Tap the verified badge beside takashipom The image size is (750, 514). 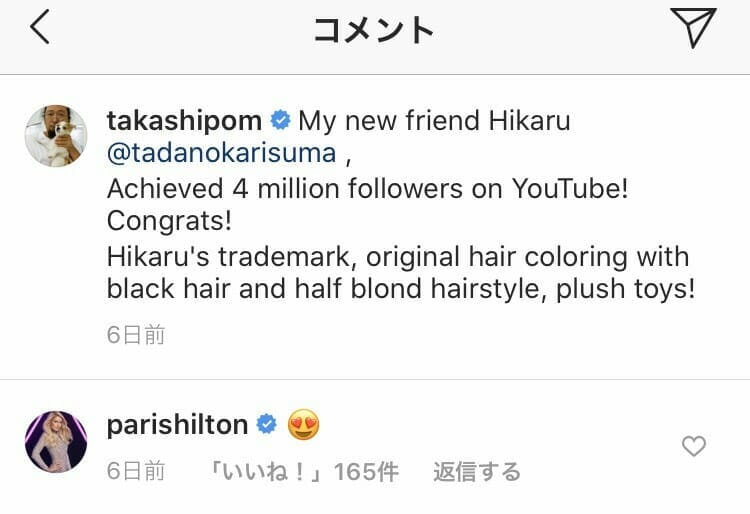click(280, 120)
